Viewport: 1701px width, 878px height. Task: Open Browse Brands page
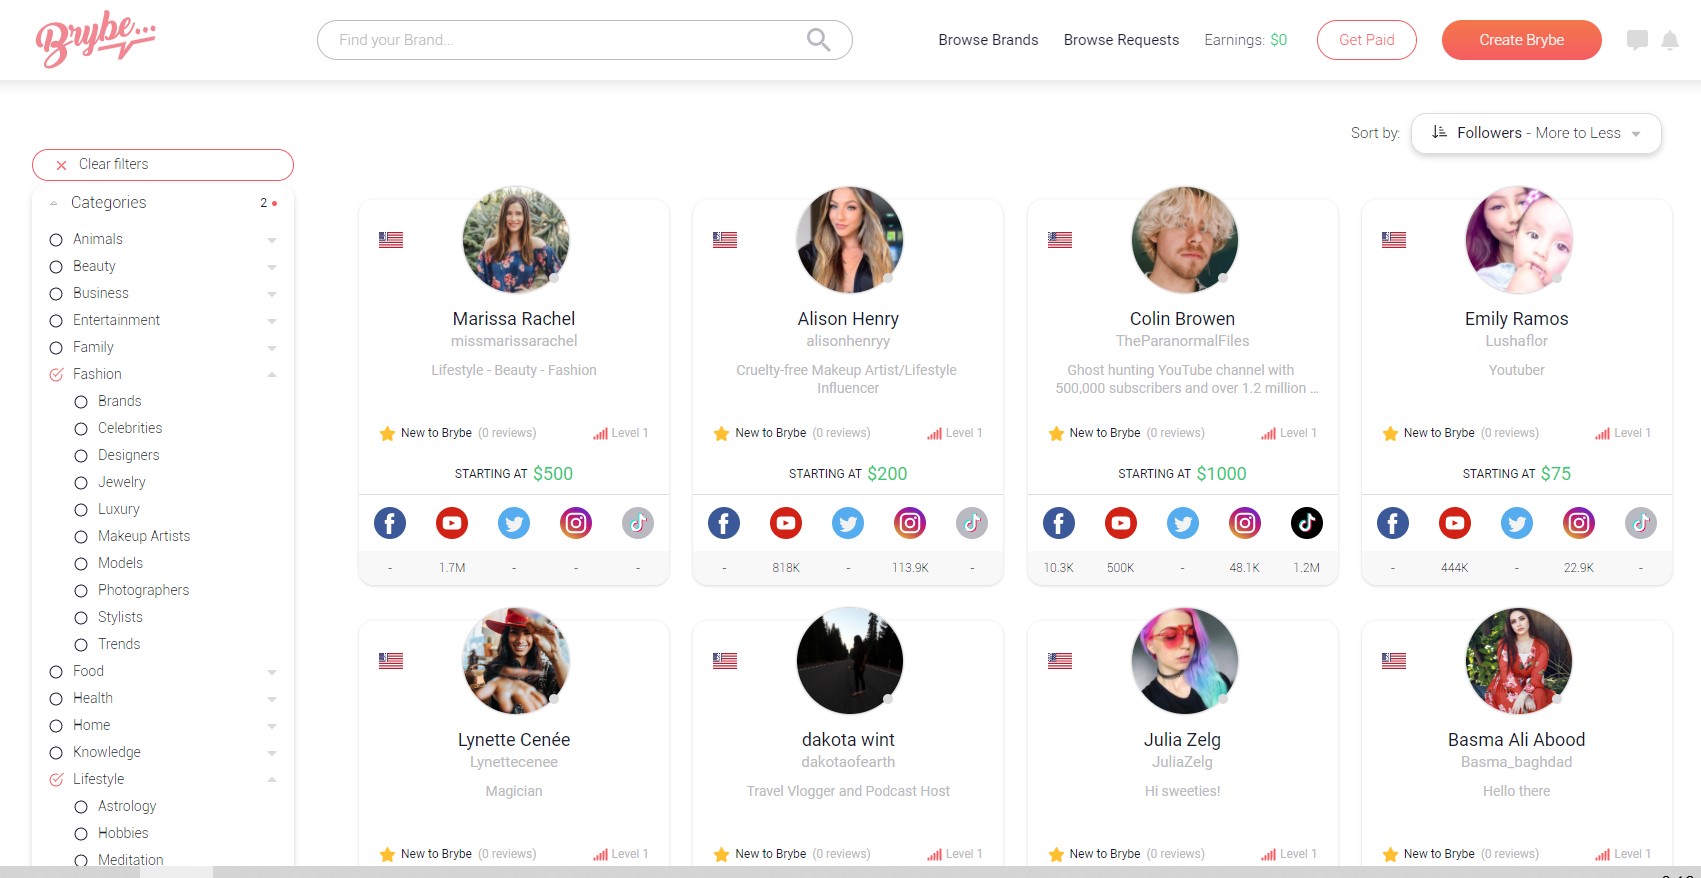pyautogui.click(x=988, y=40)
